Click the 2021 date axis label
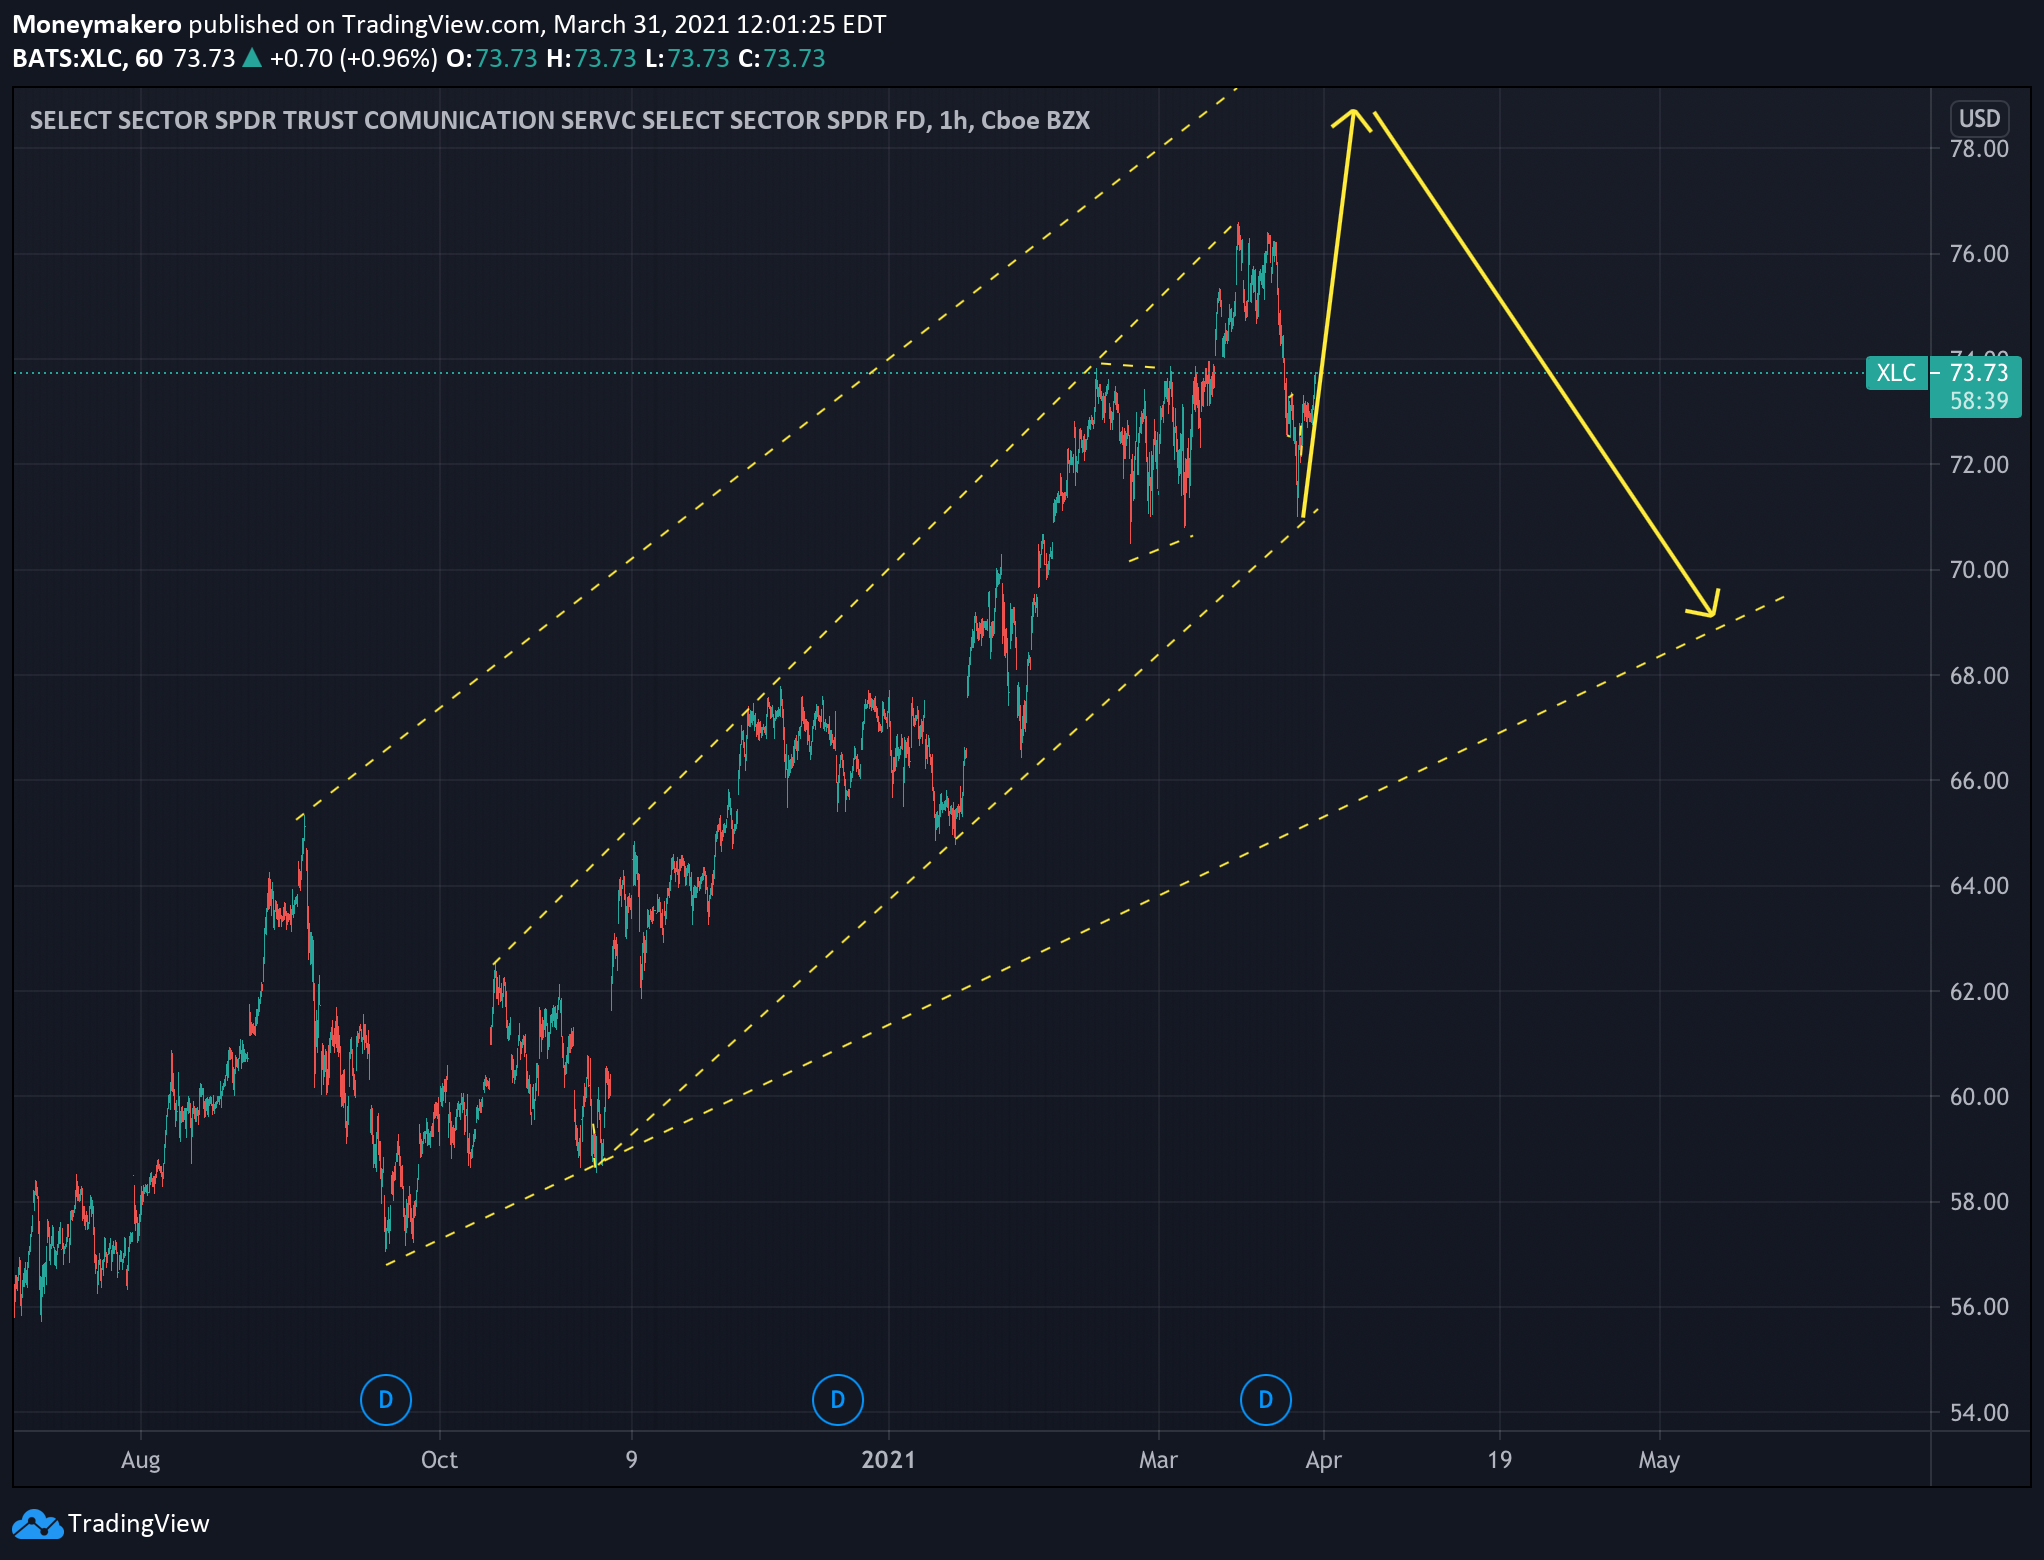 [888, 1460]
